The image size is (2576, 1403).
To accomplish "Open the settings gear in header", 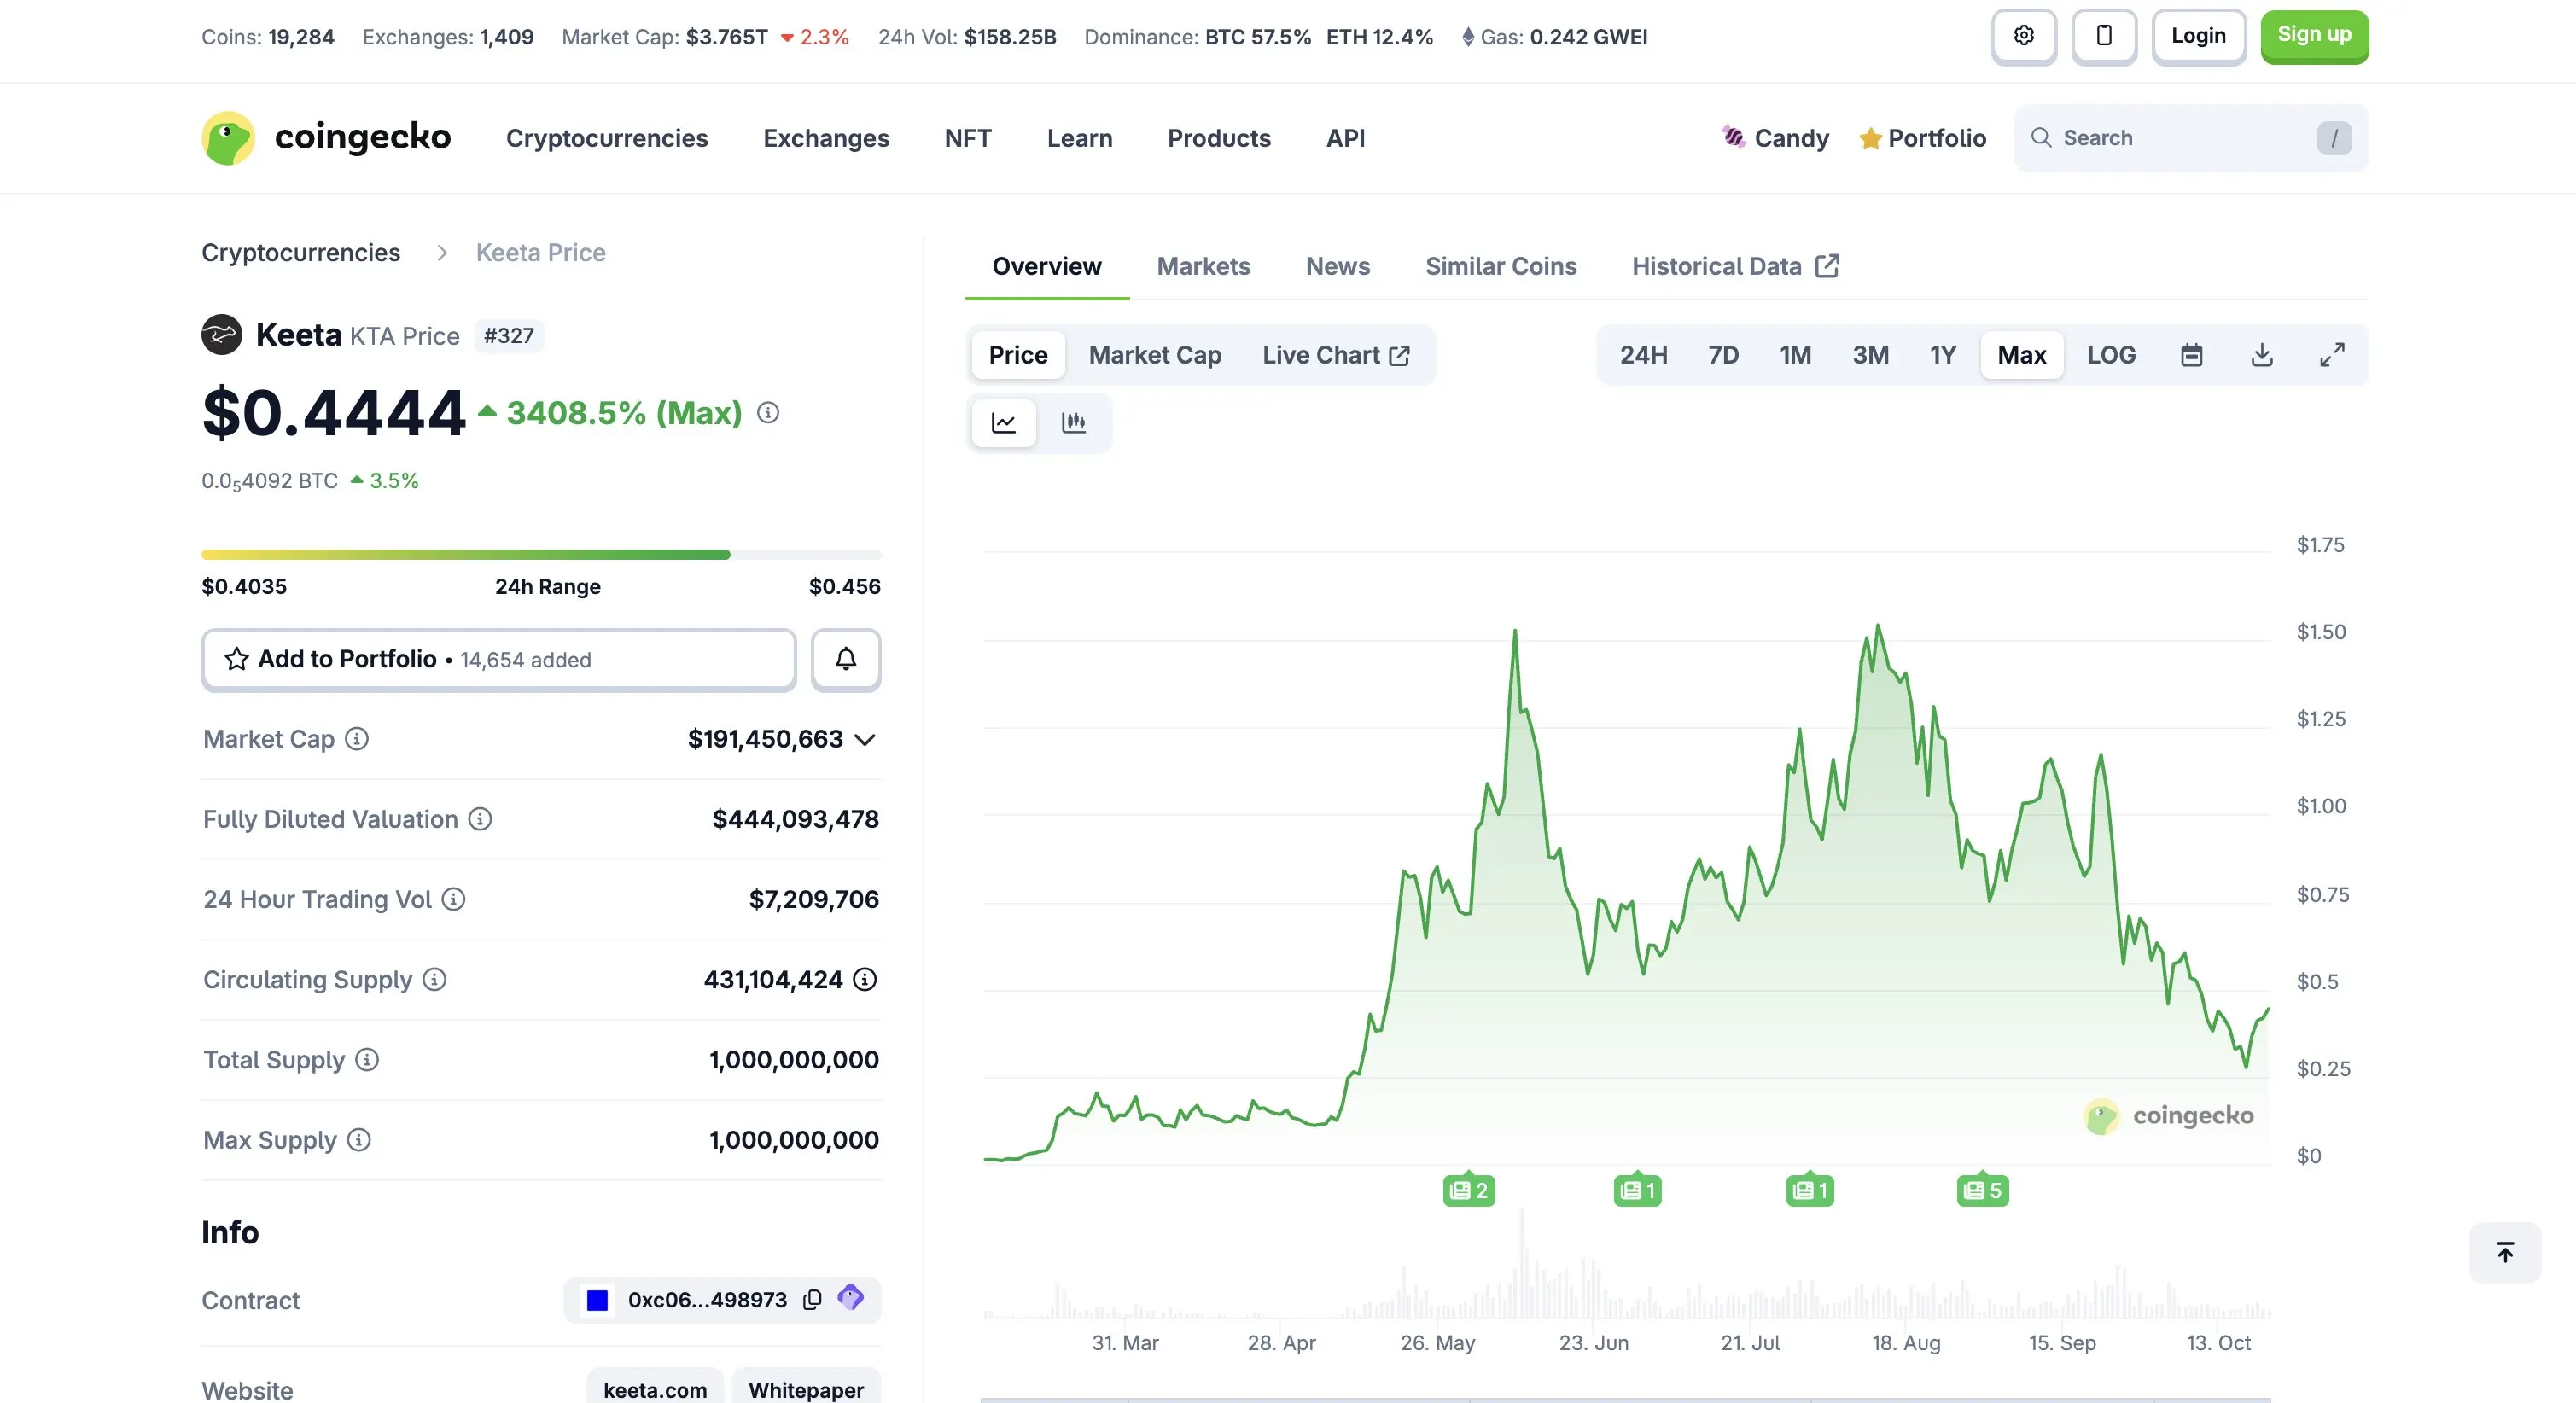I will click(2023, 37).
